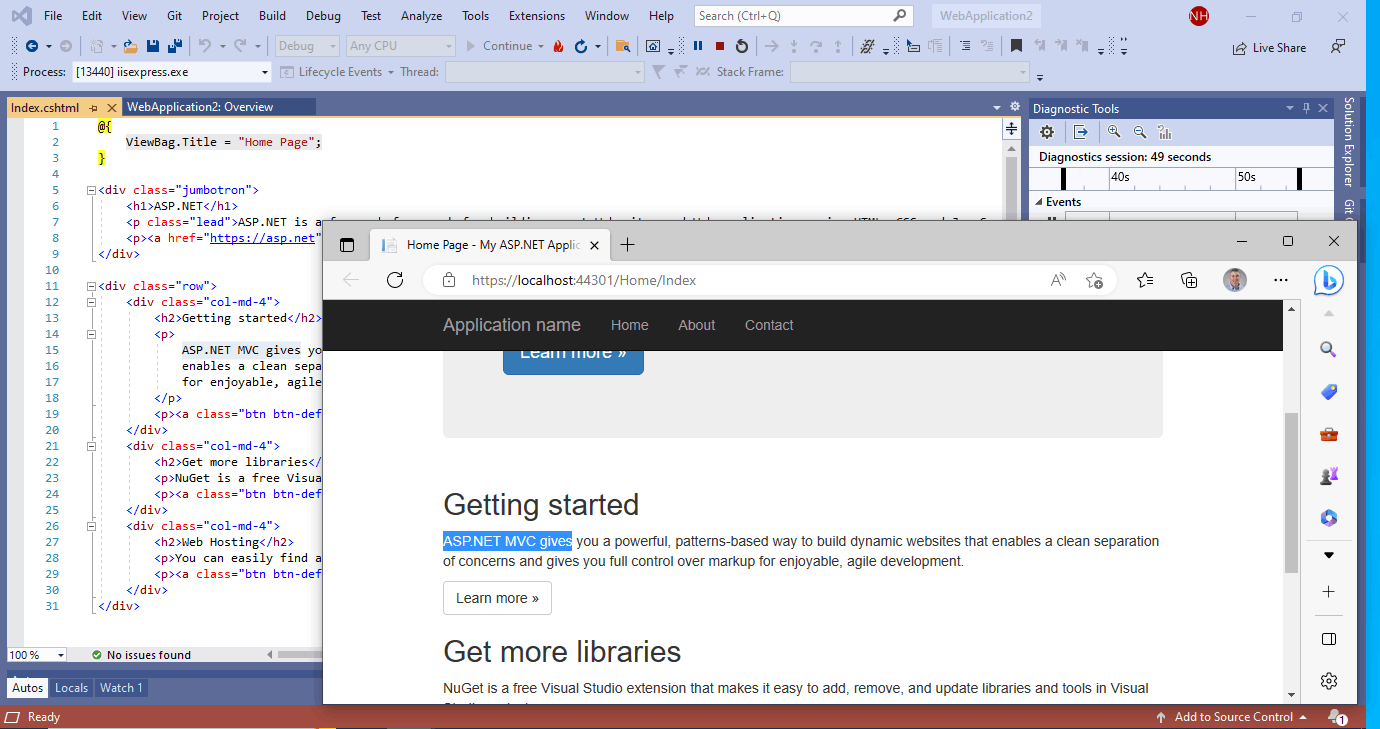
Task: Open the Extensions menu
Action: tap(536, 16)
